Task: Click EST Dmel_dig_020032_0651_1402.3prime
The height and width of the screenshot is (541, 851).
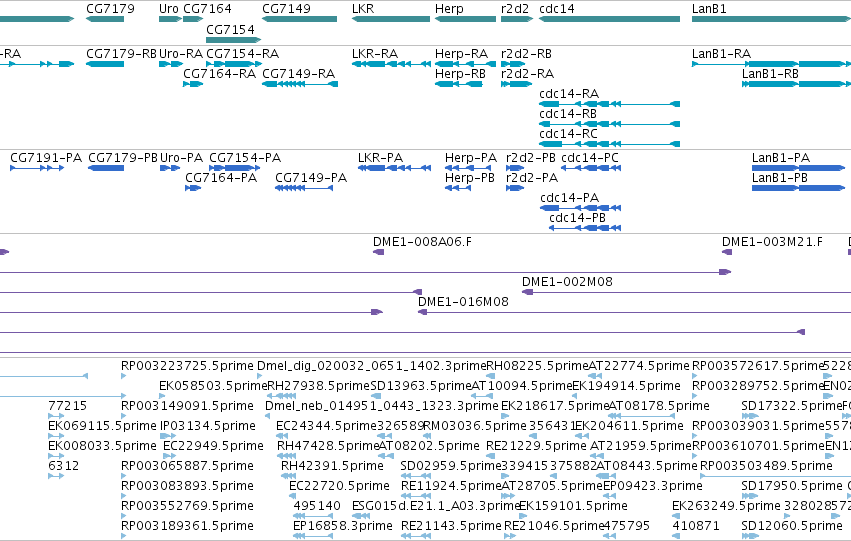Action: tap(371, 366)
